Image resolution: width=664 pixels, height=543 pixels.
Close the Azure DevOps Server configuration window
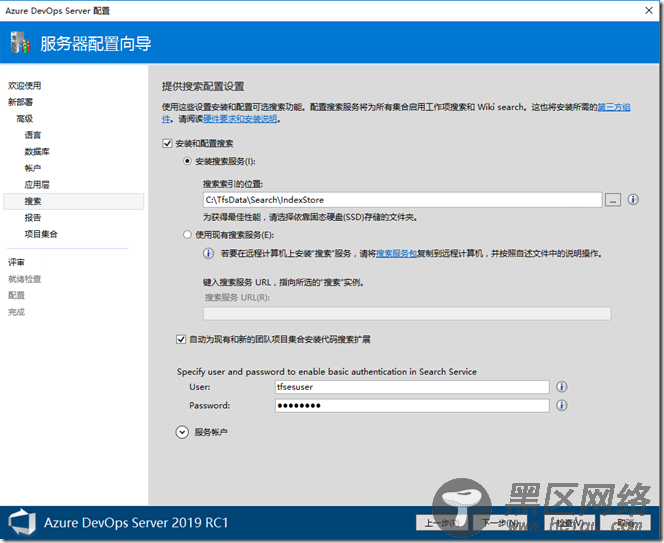coord(649,10)
